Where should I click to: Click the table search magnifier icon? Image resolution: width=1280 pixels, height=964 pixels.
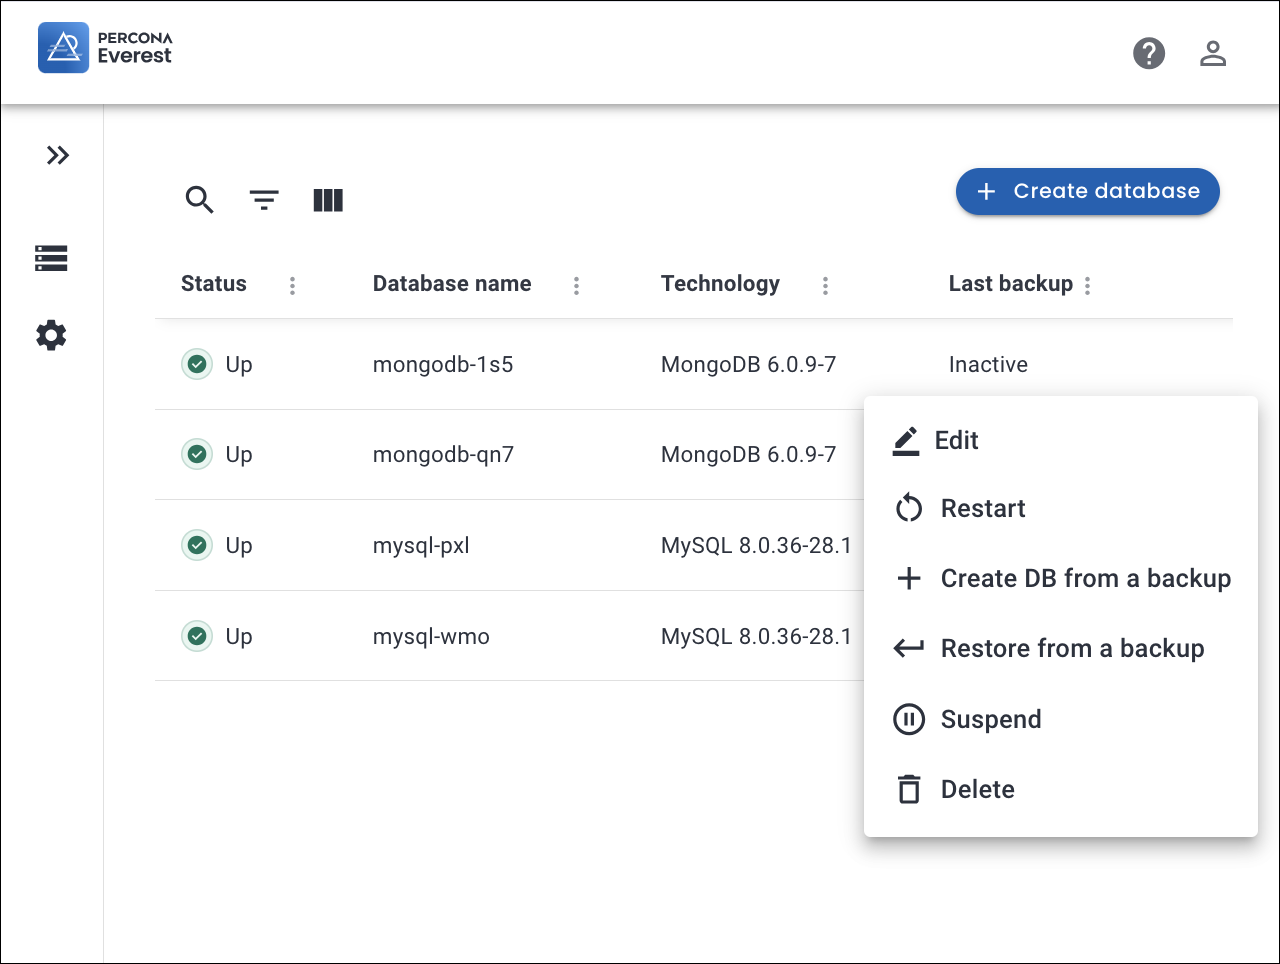click(200, 200)
